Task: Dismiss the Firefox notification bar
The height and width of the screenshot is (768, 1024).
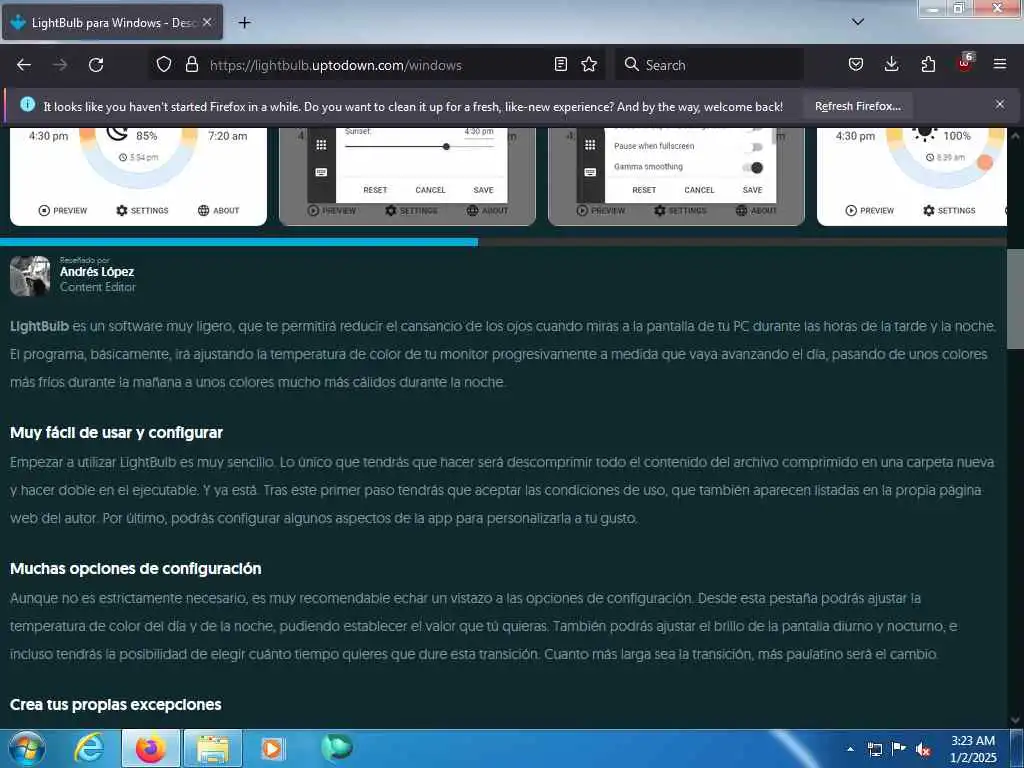Action: coord(1000,104)
